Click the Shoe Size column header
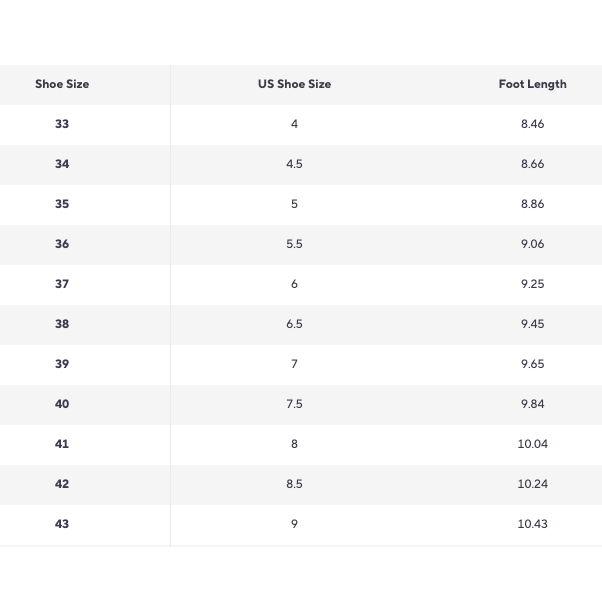 (x=62, y=84)
